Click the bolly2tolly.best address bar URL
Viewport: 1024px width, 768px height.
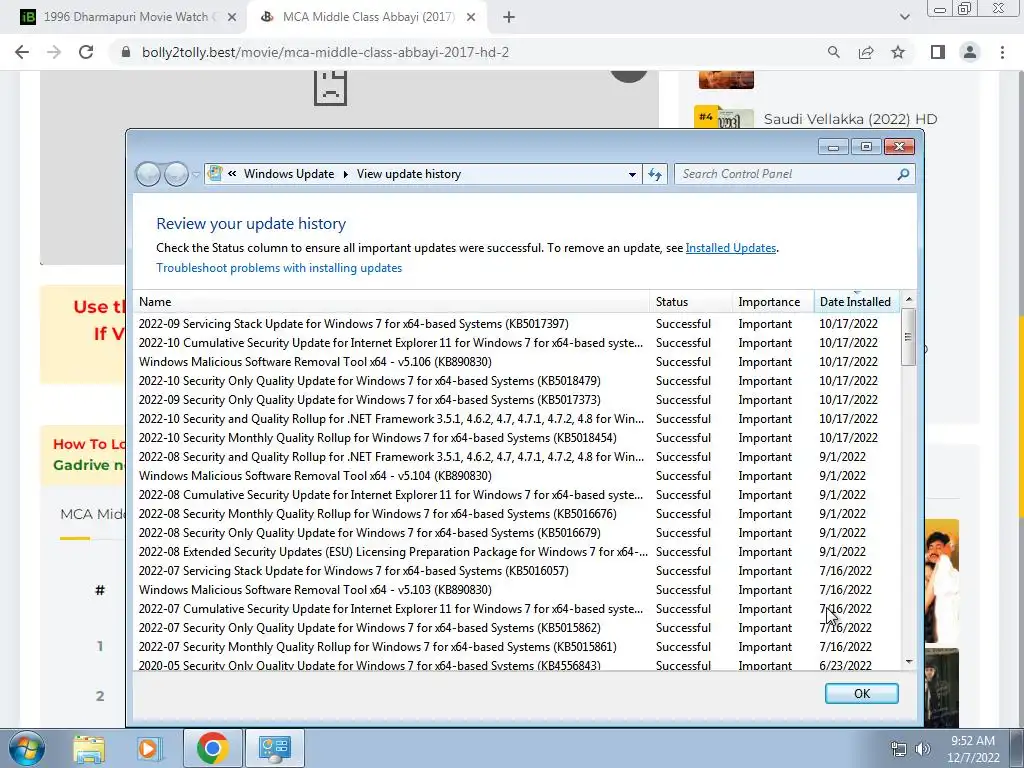tap(325, 52)
